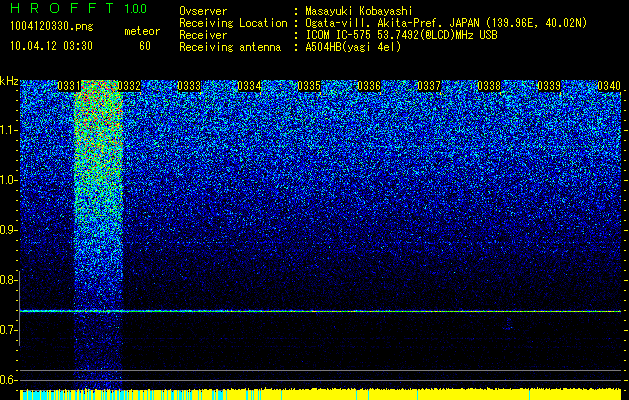Click the kHz axis unit label
629x400 pixels.
[9, 81]
